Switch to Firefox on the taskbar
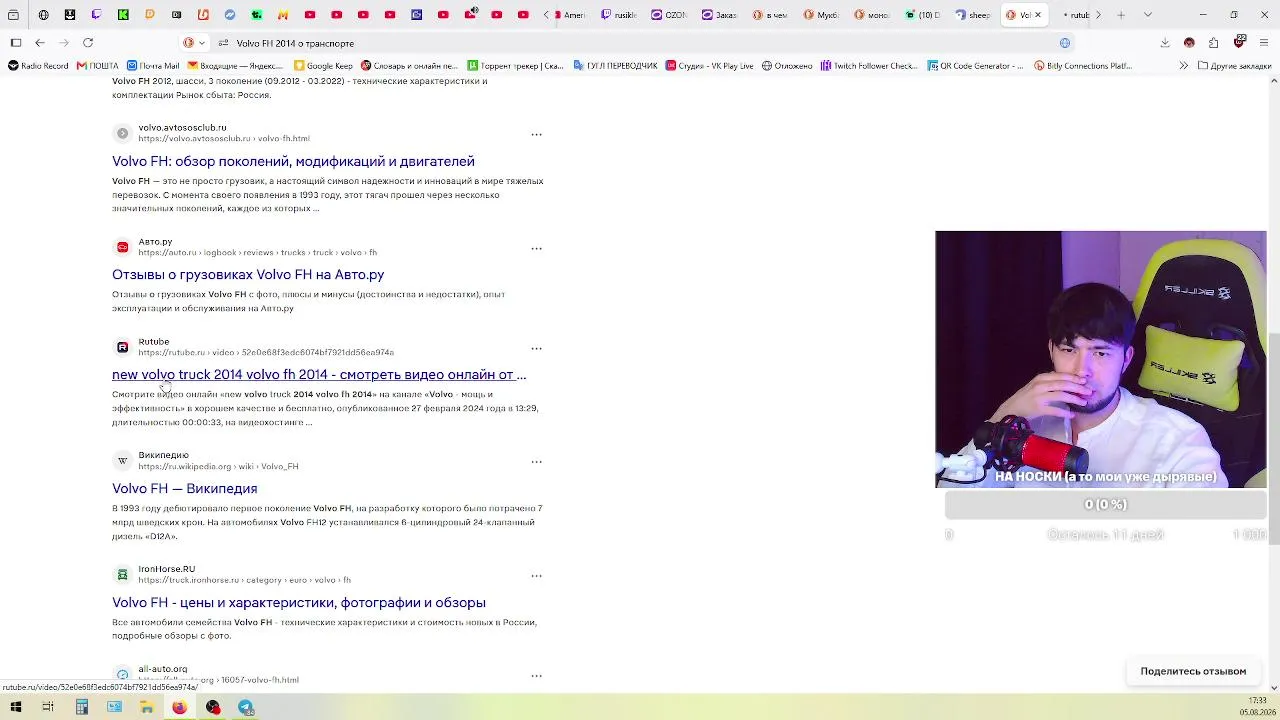Image resolution: width=1280 pixels, height=720 pixels. click(179, 707)
